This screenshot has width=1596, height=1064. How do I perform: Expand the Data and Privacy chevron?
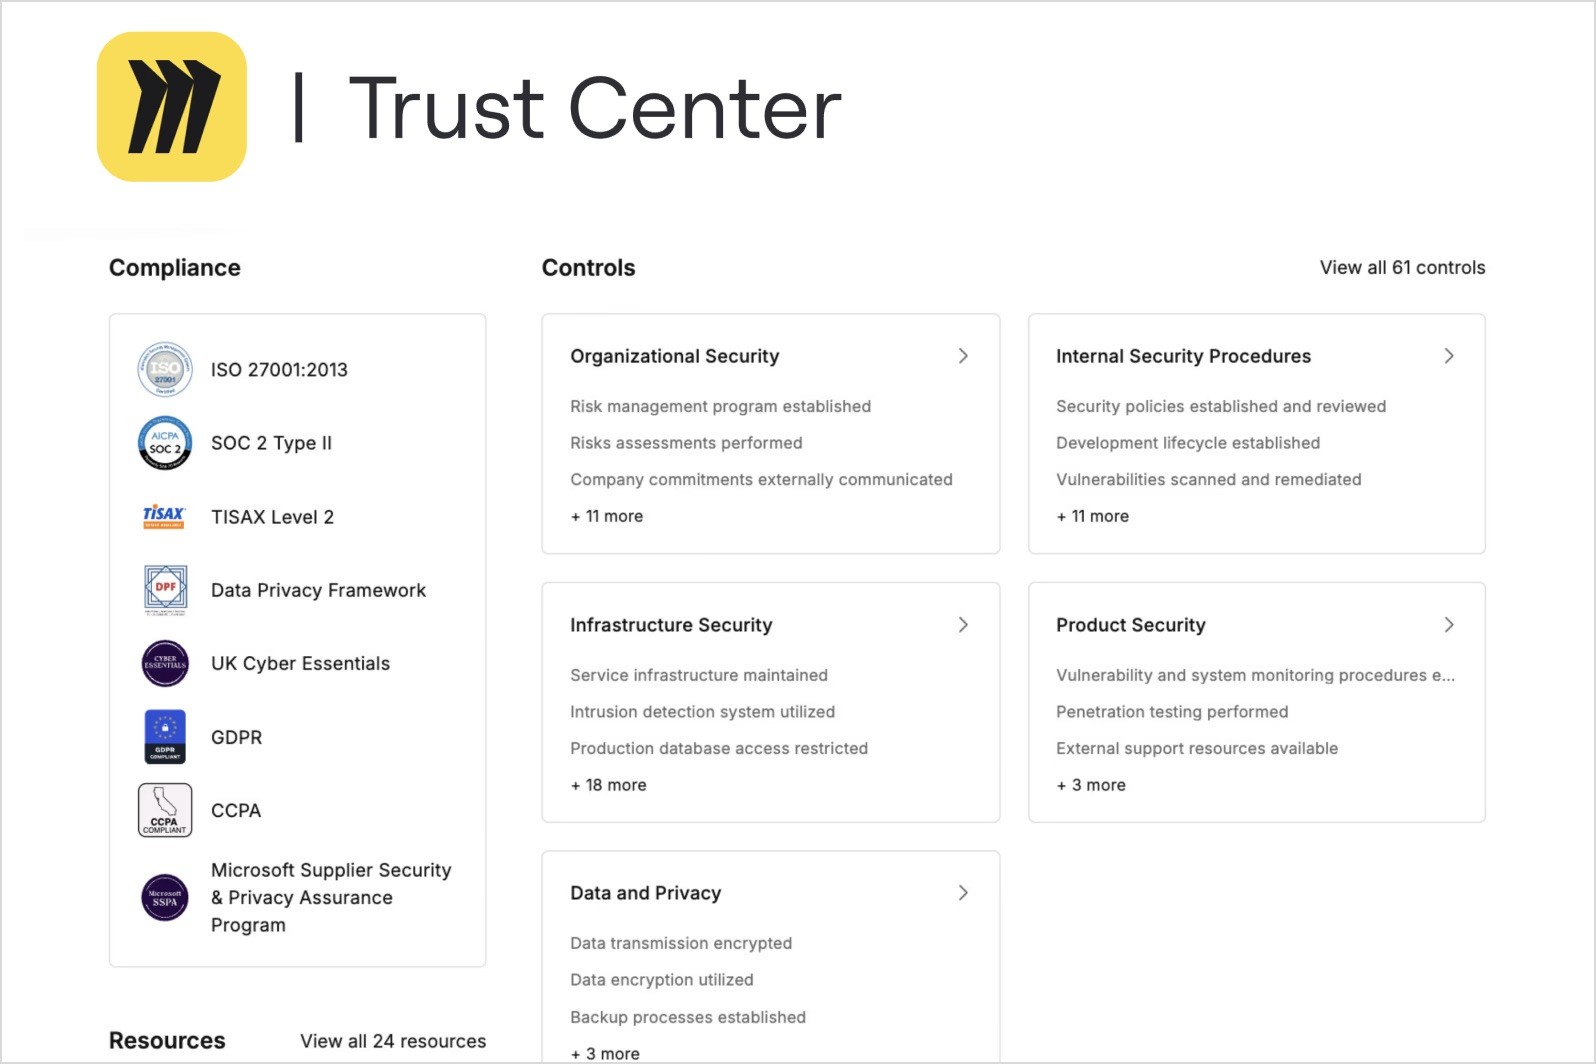963,893
